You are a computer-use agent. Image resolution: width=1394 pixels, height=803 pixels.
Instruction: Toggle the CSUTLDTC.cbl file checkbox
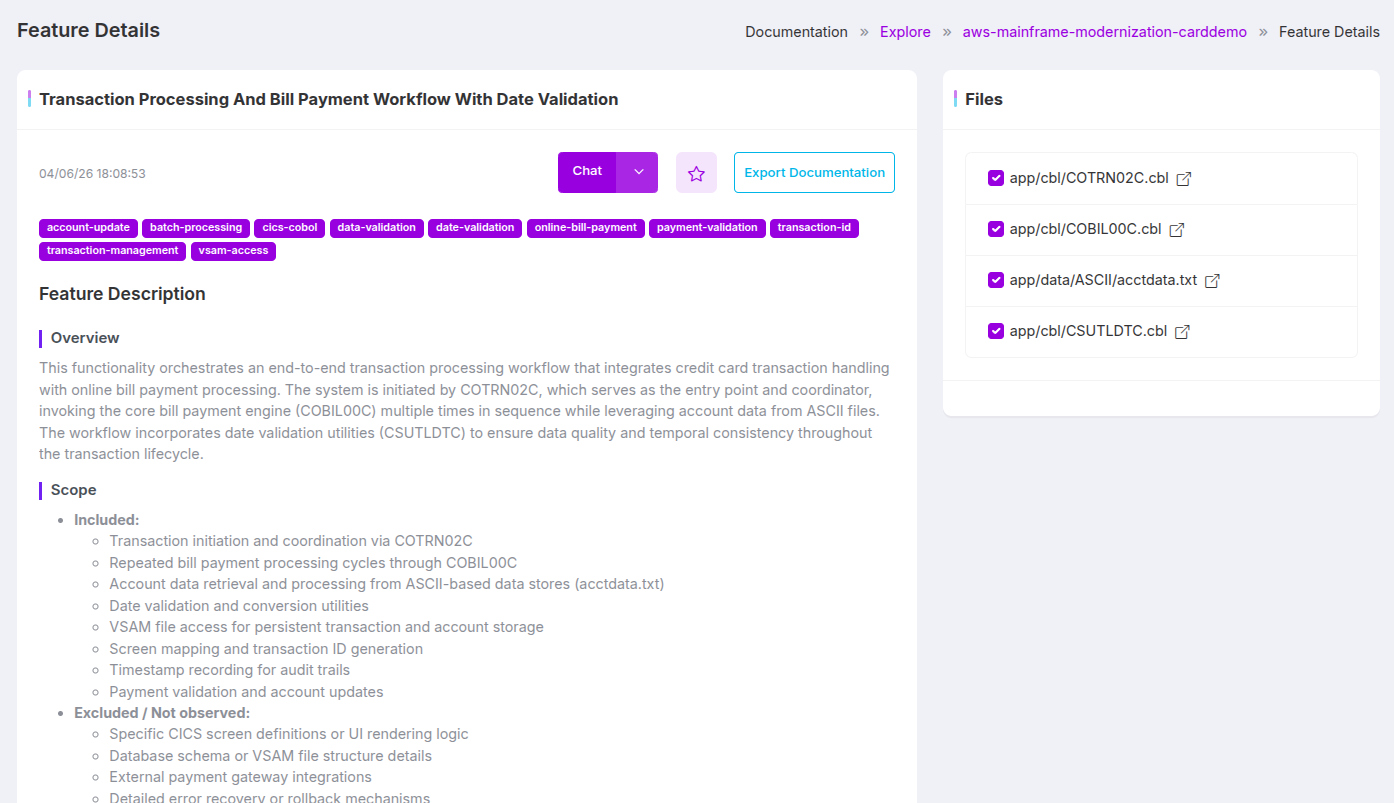pyautogui.click(x=995, y=331)
